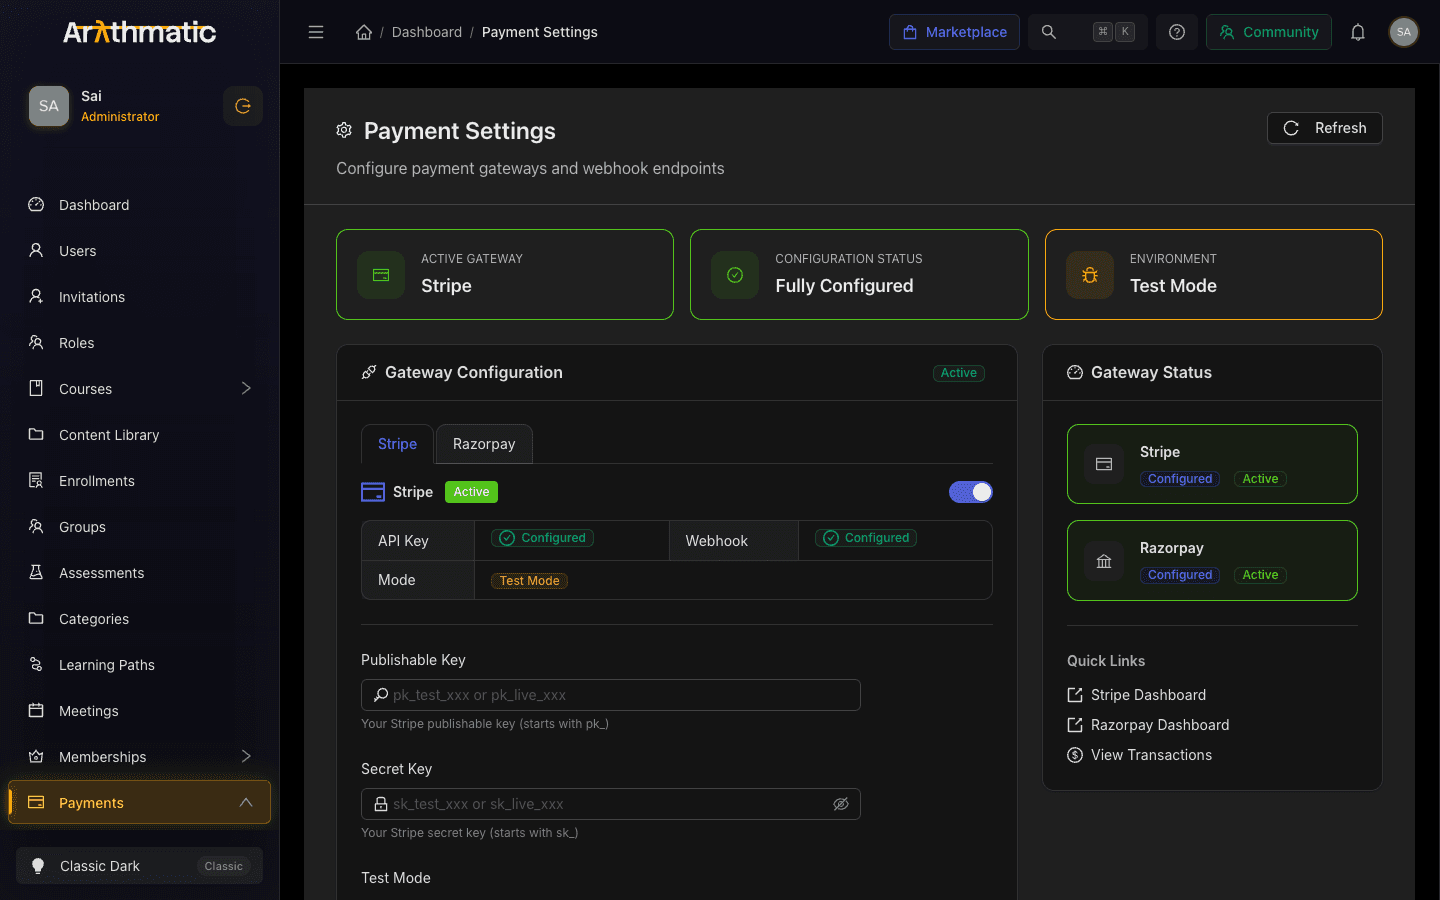Click the Arithmatic logo
Image resolution: width=1440 pixels, height=900 pixels.
(x=140, y=32)
